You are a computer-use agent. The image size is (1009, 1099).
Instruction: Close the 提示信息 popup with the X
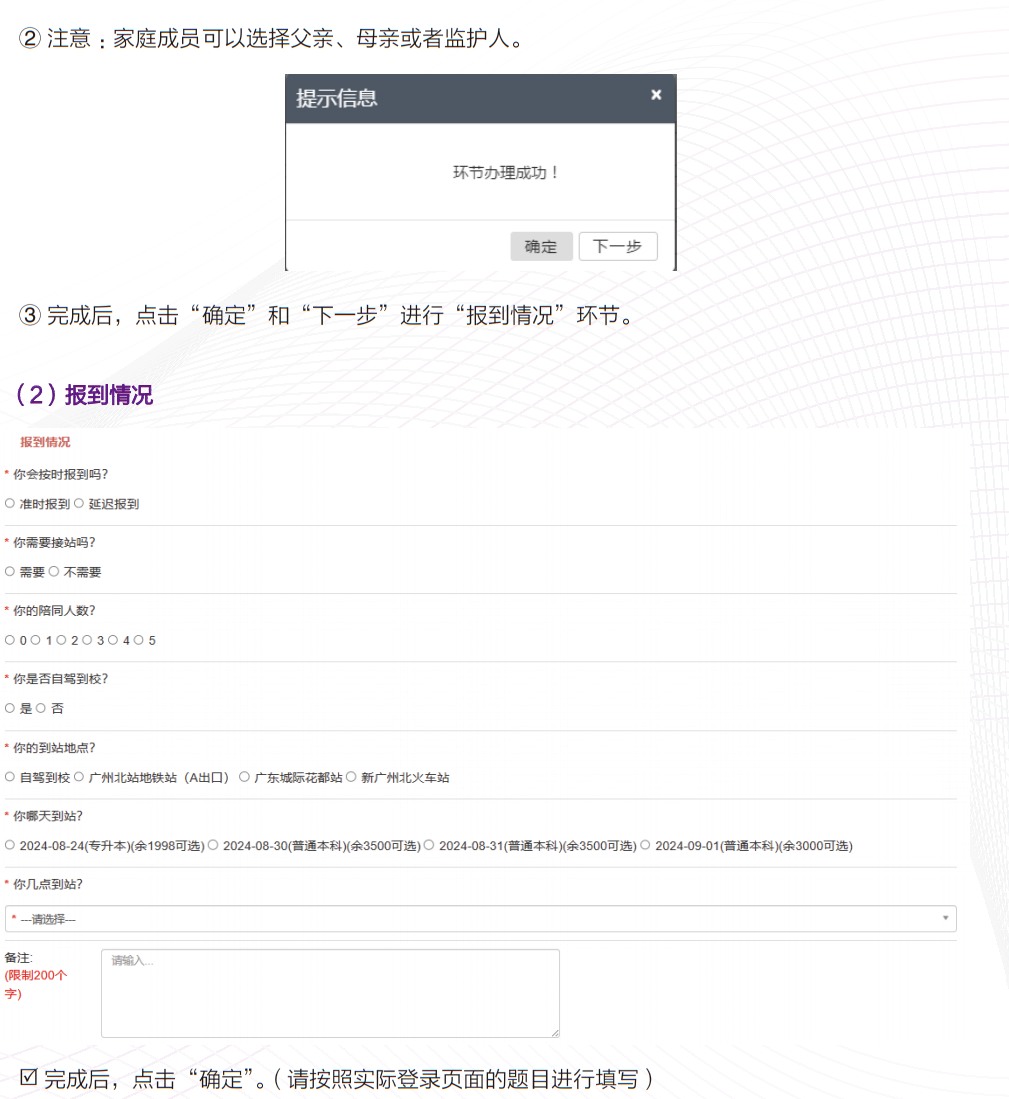click(x=656, y=94)
